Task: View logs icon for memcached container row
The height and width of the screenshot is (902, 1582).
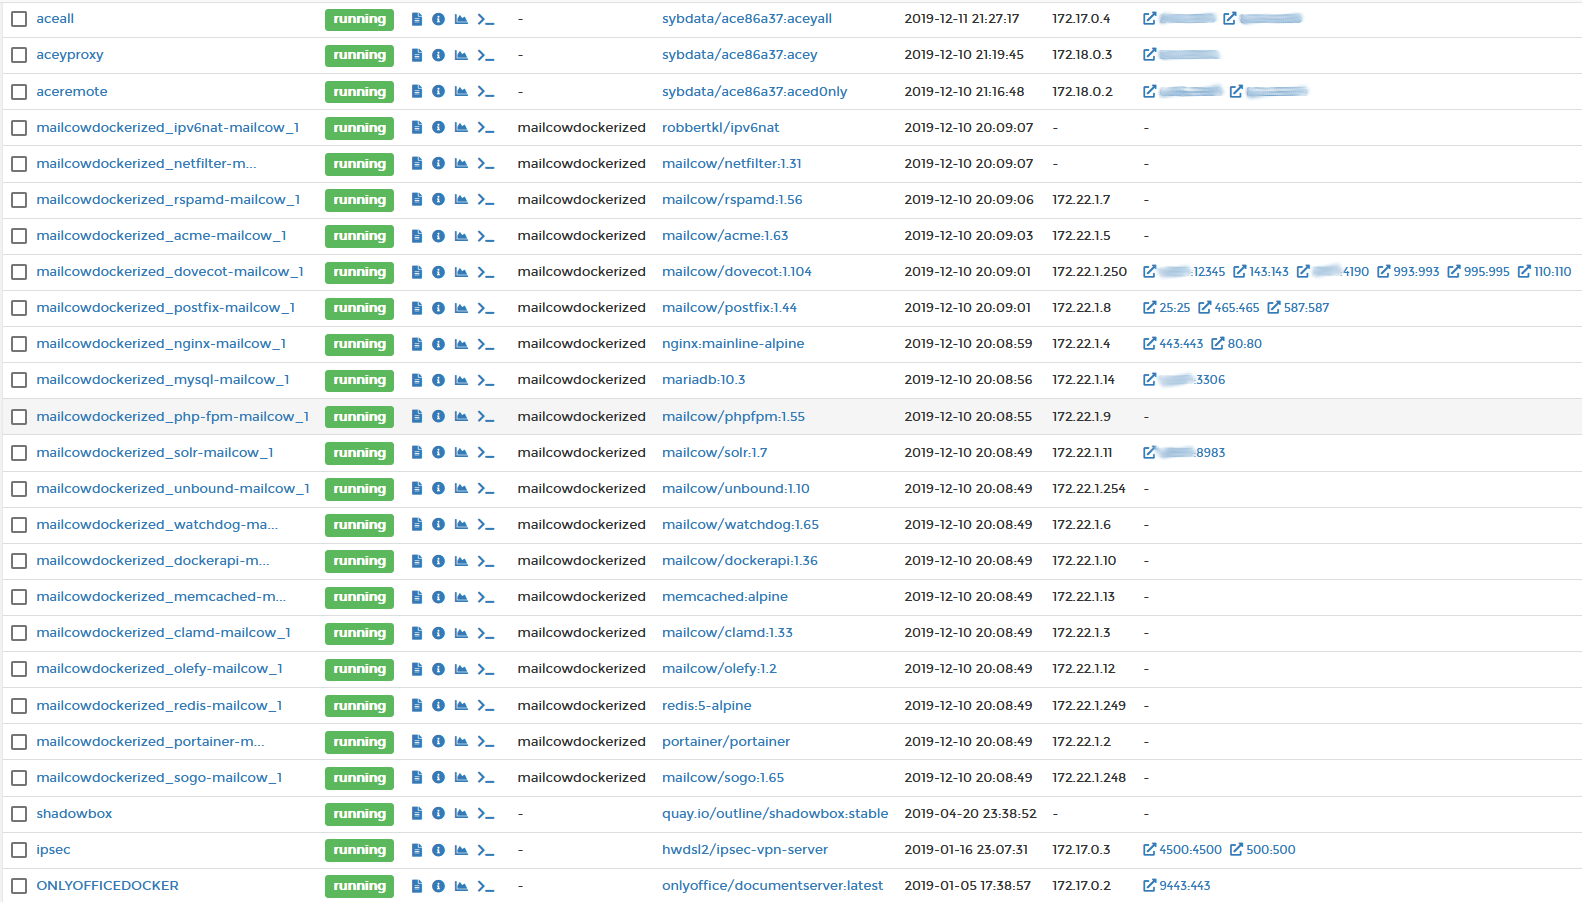Action: pyautogui.click(x=417, y=596)
